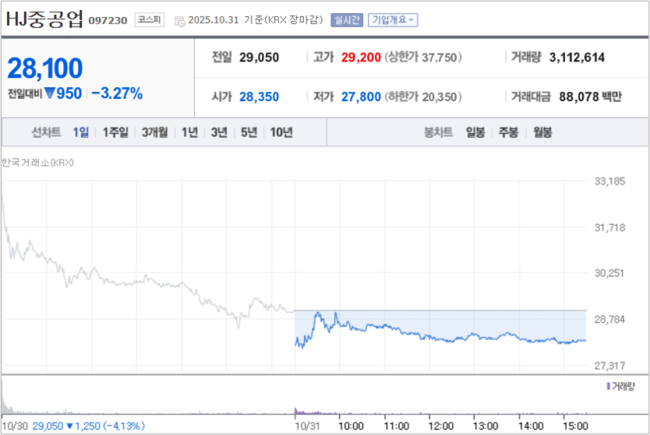Click the calendar icon beside the date
The height and width of the screenshot is (435, 650).
coord(177,20)
